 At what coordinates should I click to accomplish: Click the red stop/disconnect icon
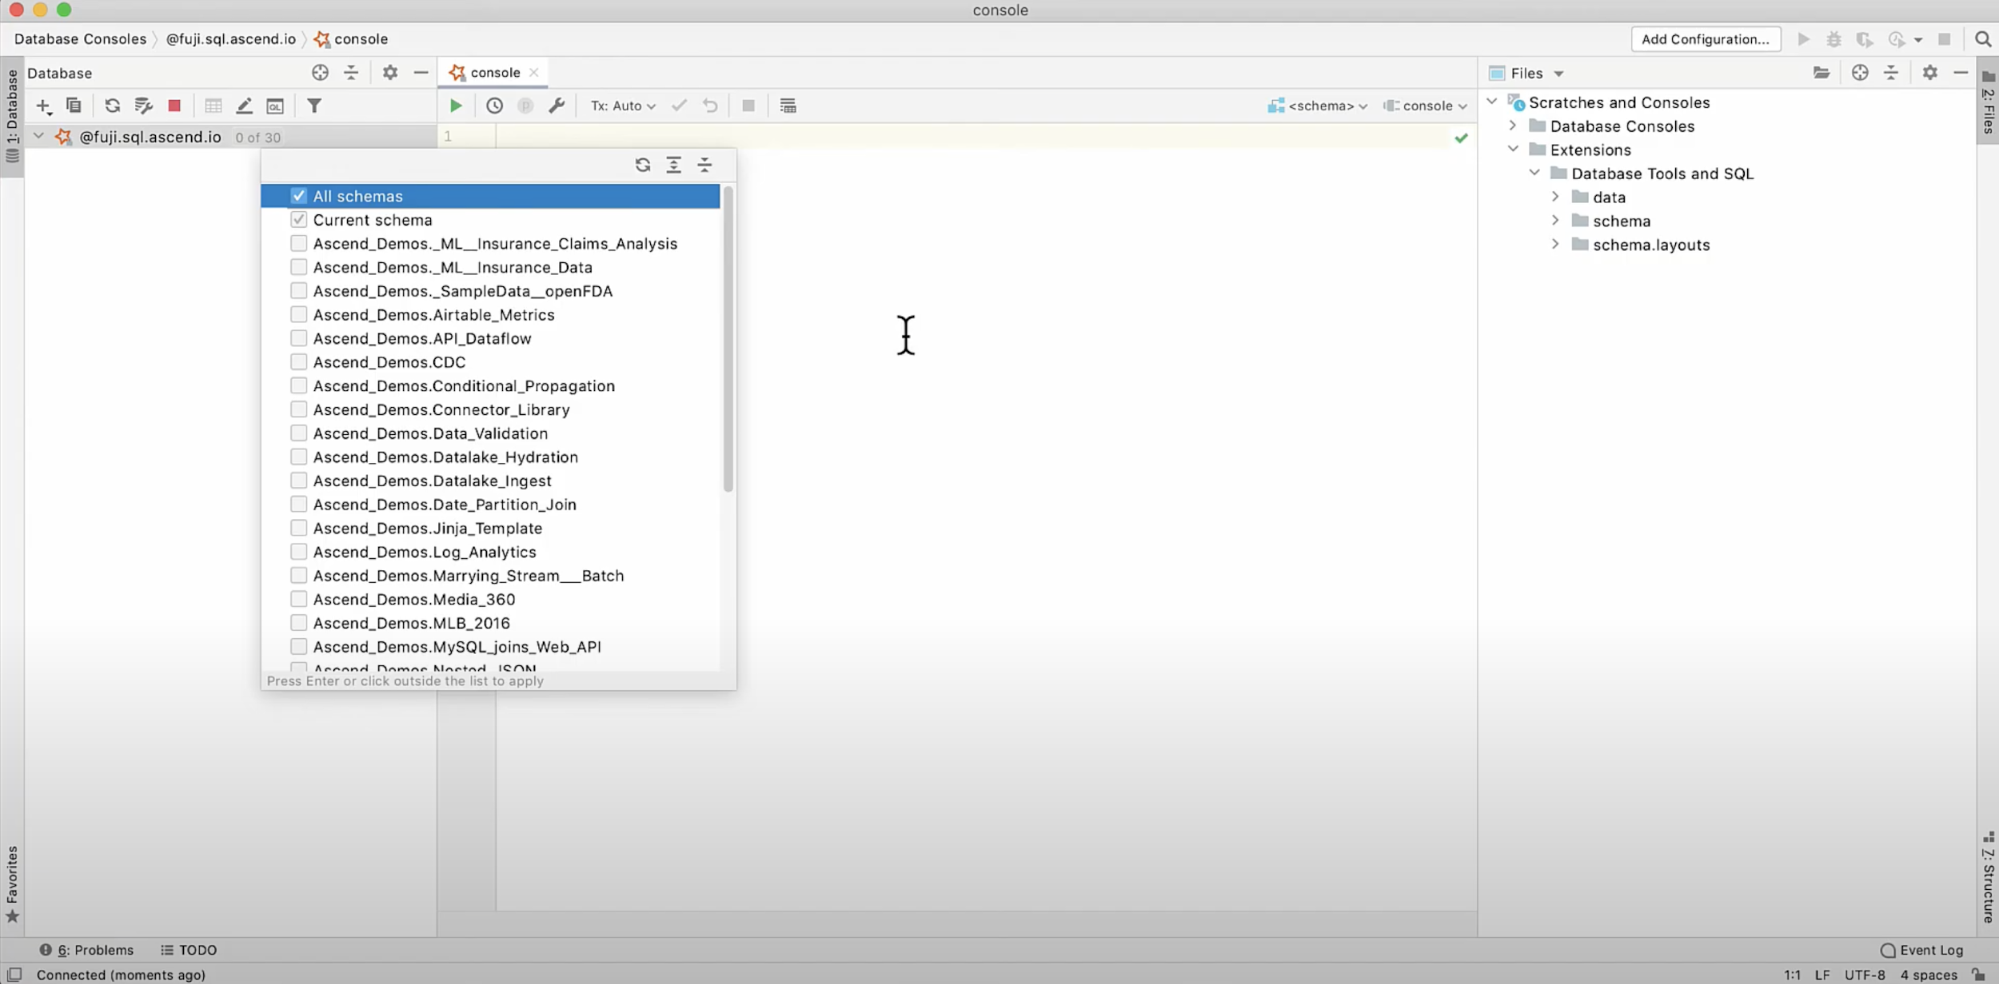(174, 106)
